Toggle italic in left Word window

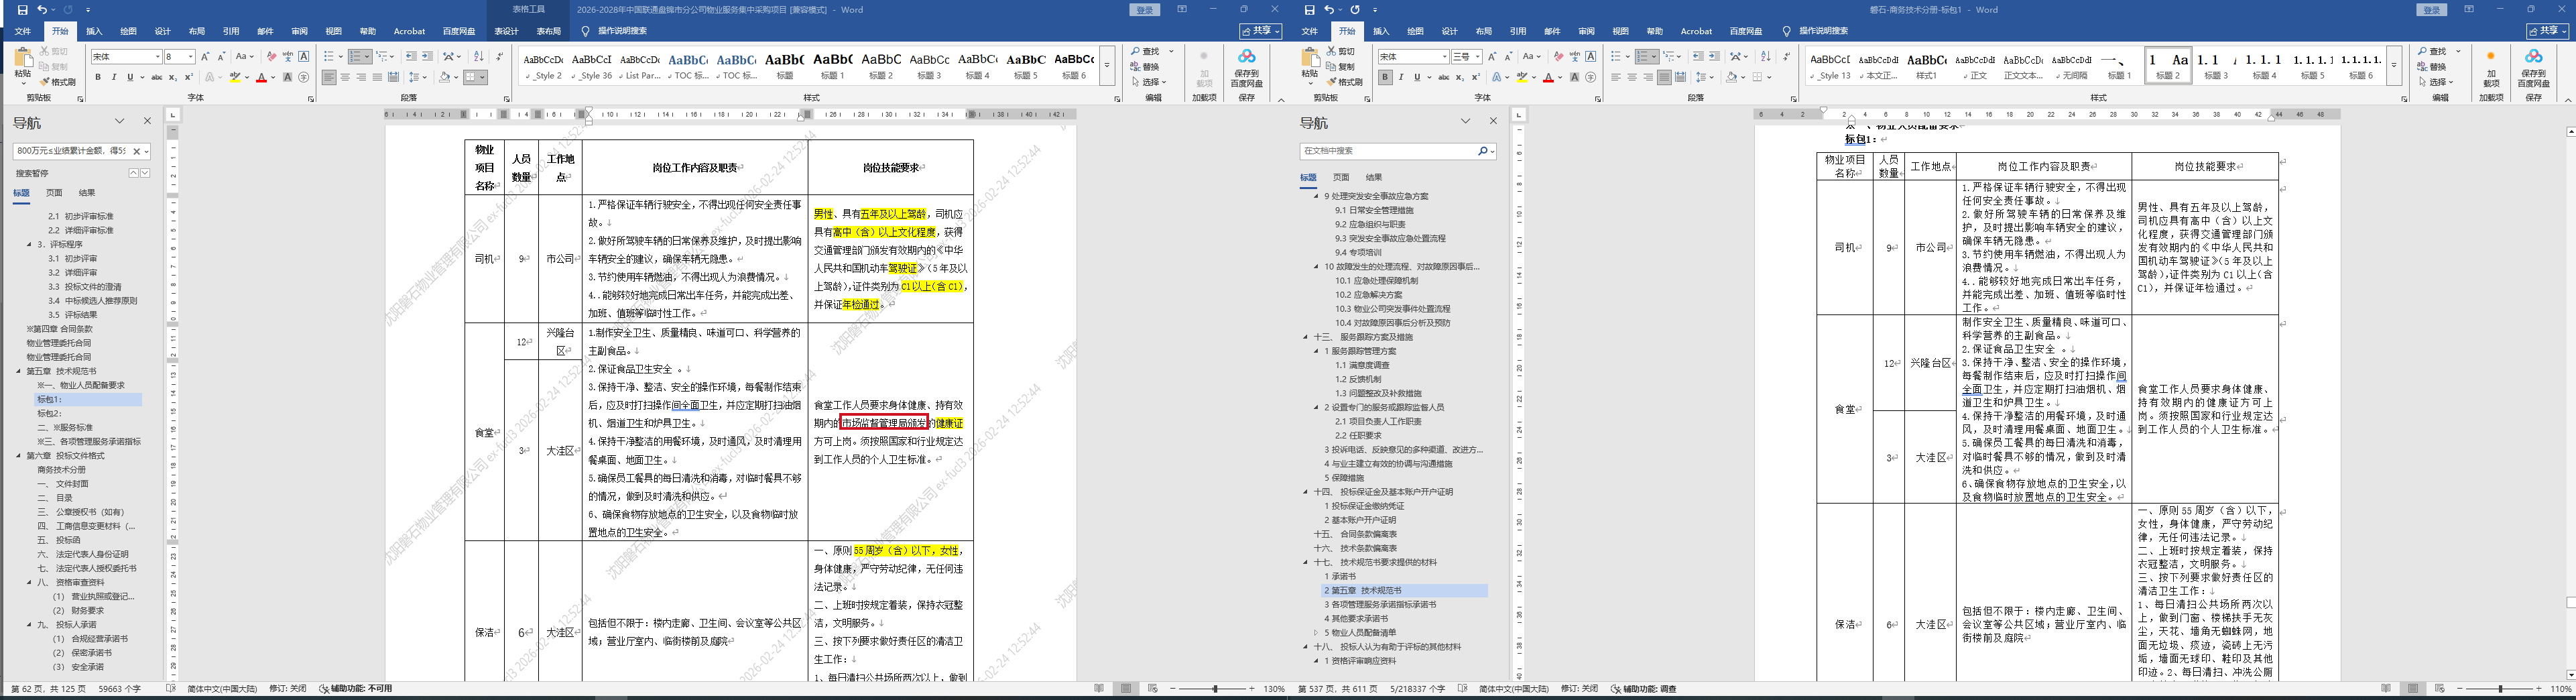(114, 77)
